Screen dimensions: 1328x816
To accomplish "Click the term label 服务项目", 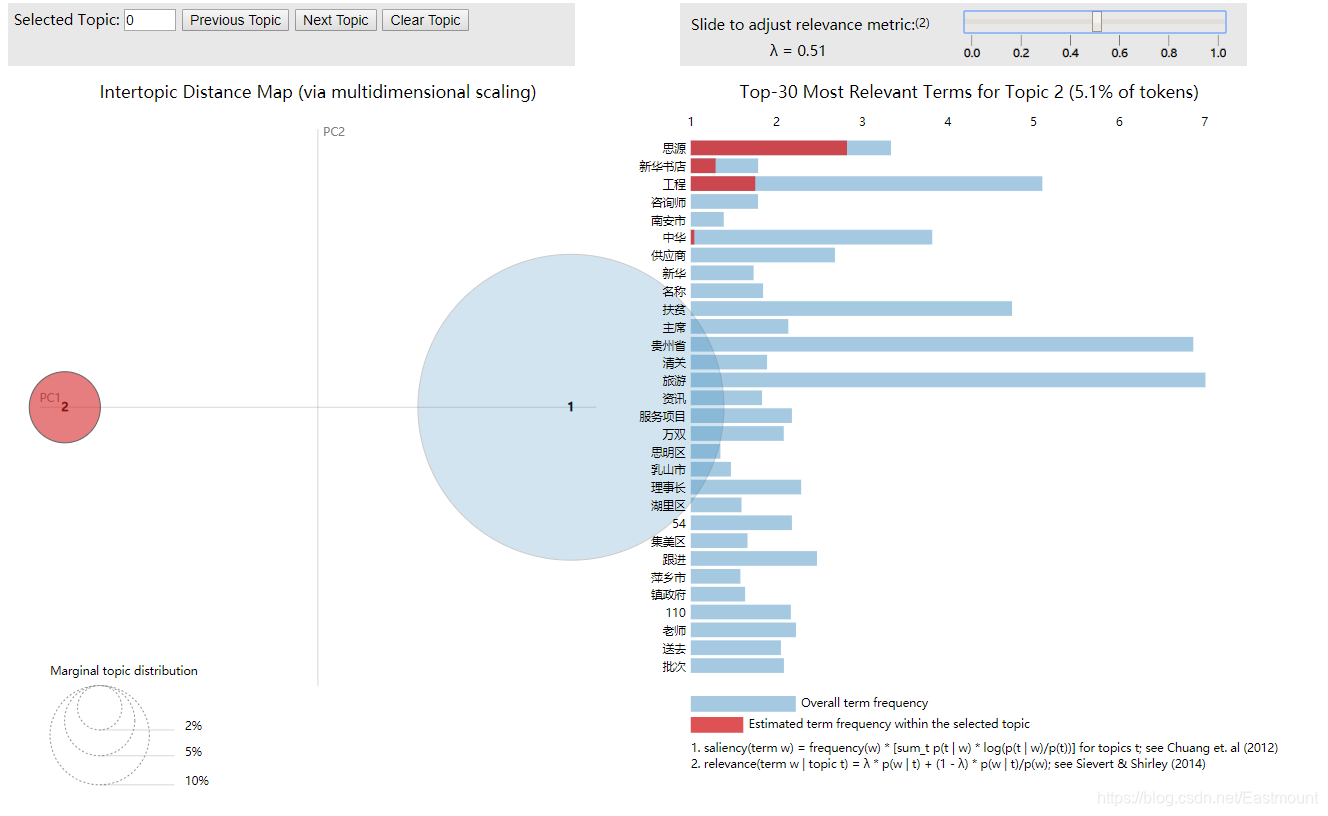I will point(663,416).
